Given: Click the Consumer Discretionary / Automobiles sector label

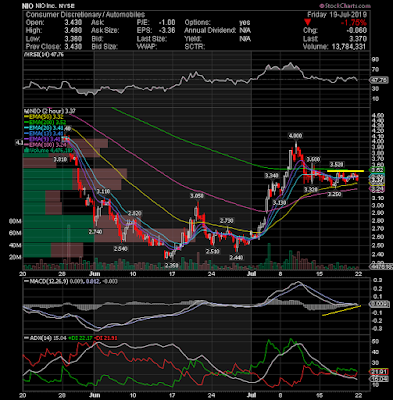Looking at the screenshot, I should tap(85, 15).
